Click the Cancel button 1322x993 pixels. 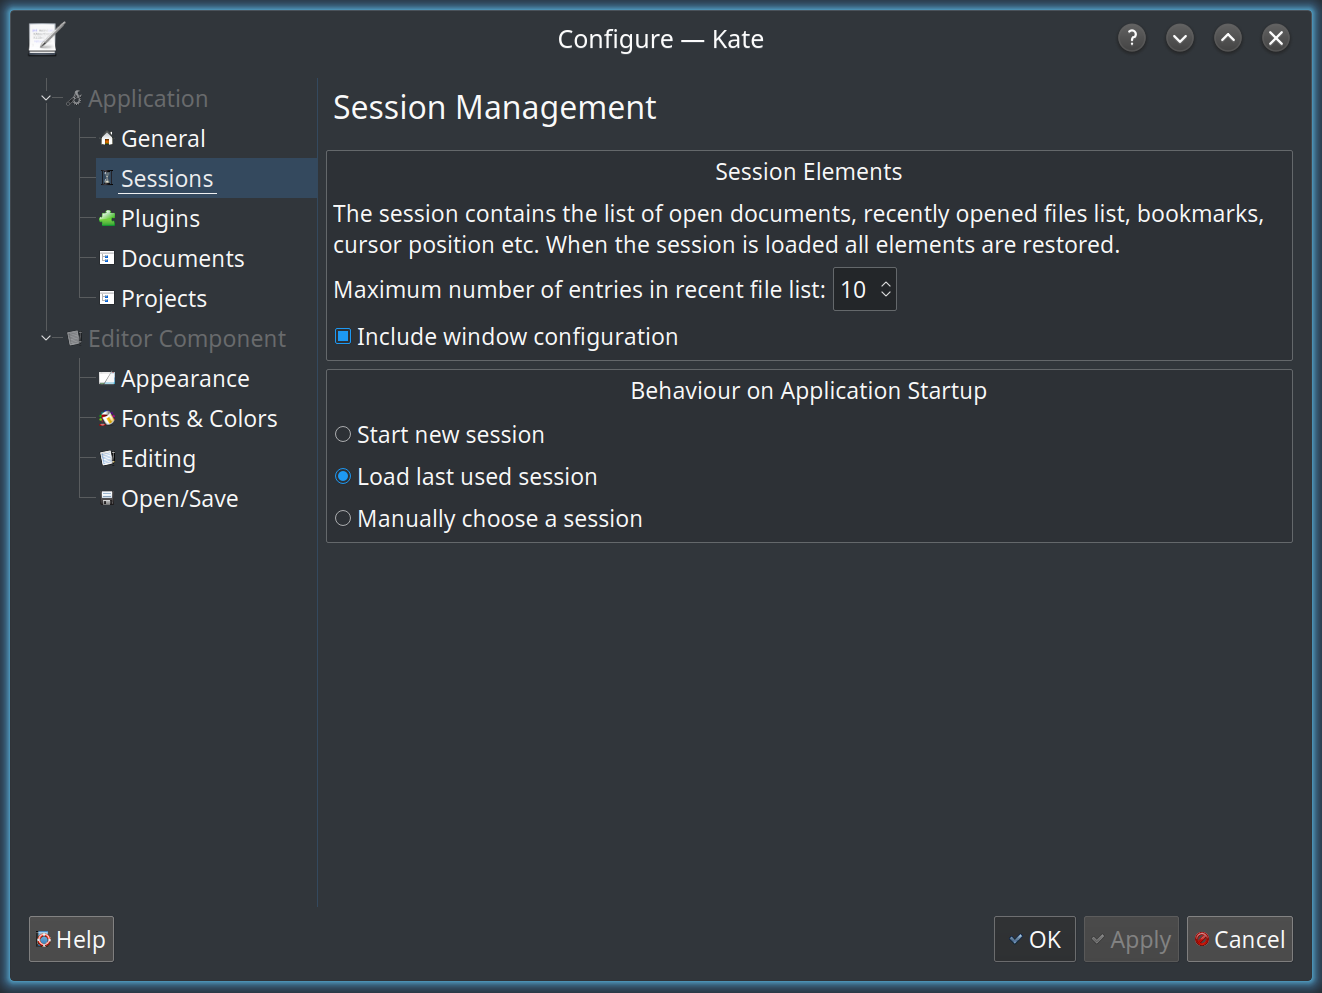(x=1239, y=940)
